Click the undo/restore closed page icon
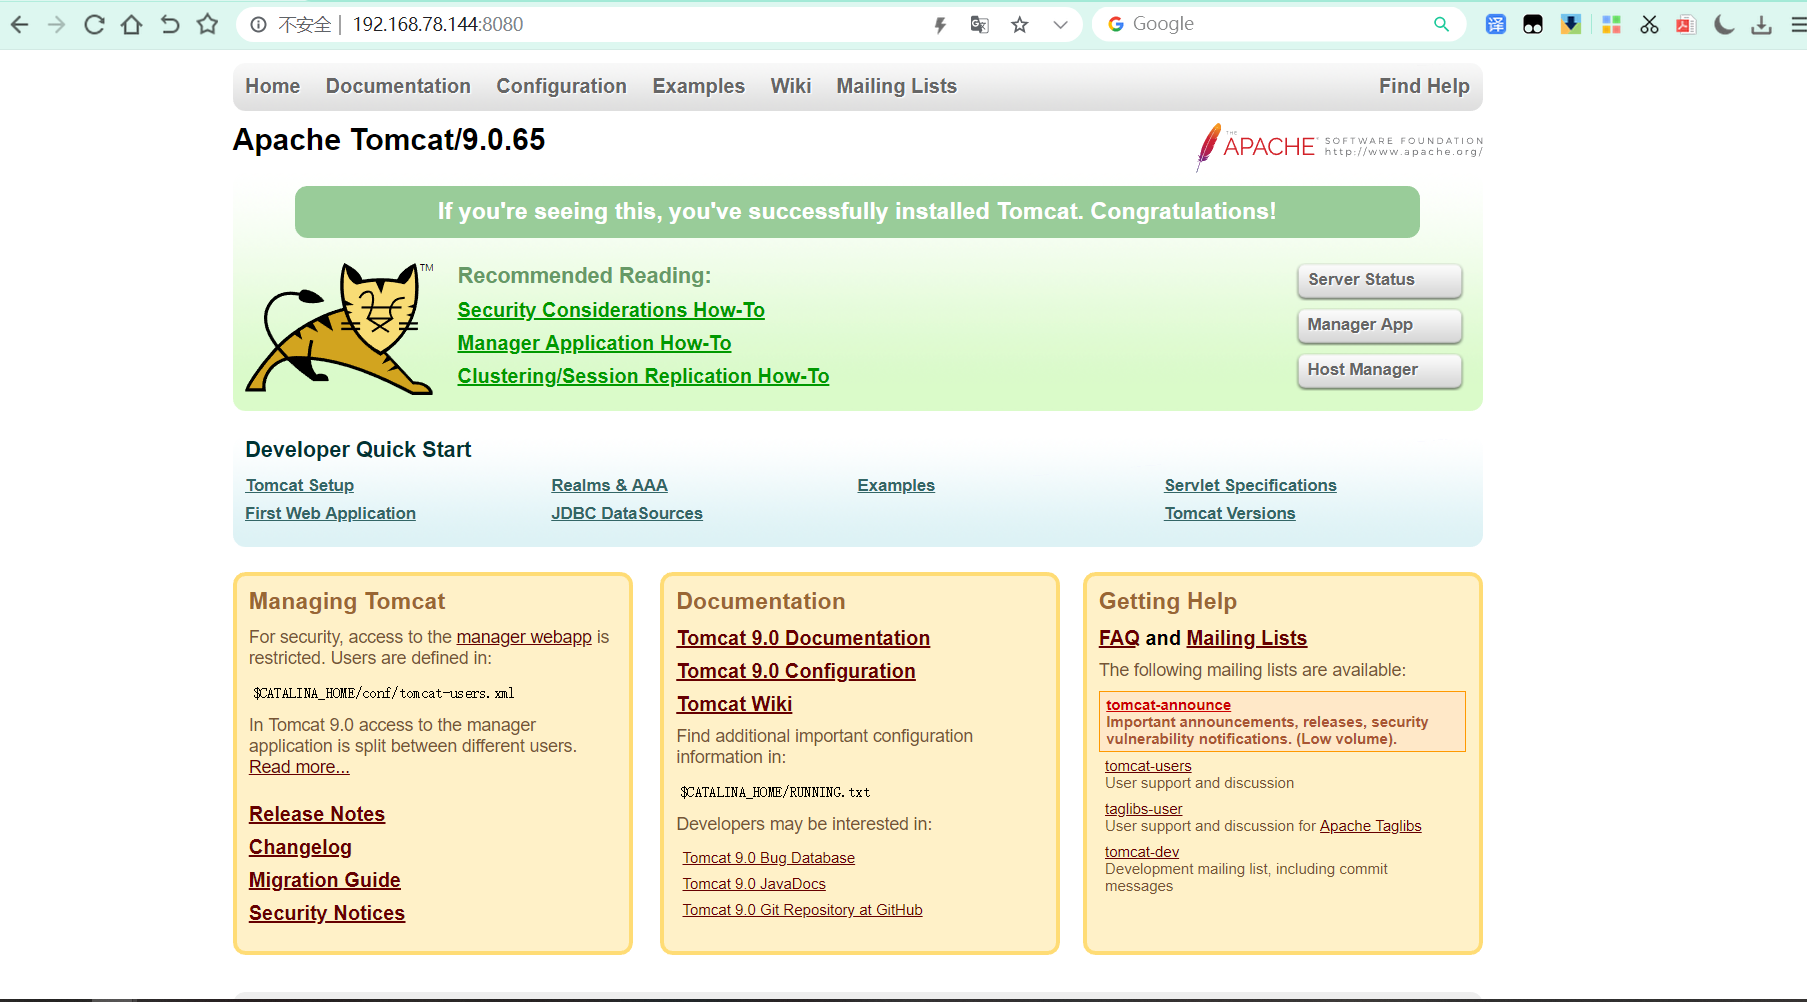This screenshot has width=1807, height=1002. click(170, 25)
